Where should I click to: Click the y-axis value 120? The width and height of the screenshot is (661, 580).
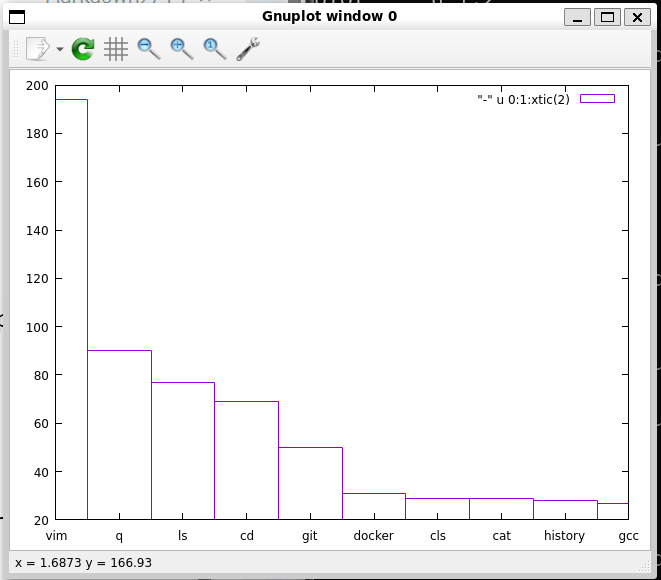pos(37,279)
